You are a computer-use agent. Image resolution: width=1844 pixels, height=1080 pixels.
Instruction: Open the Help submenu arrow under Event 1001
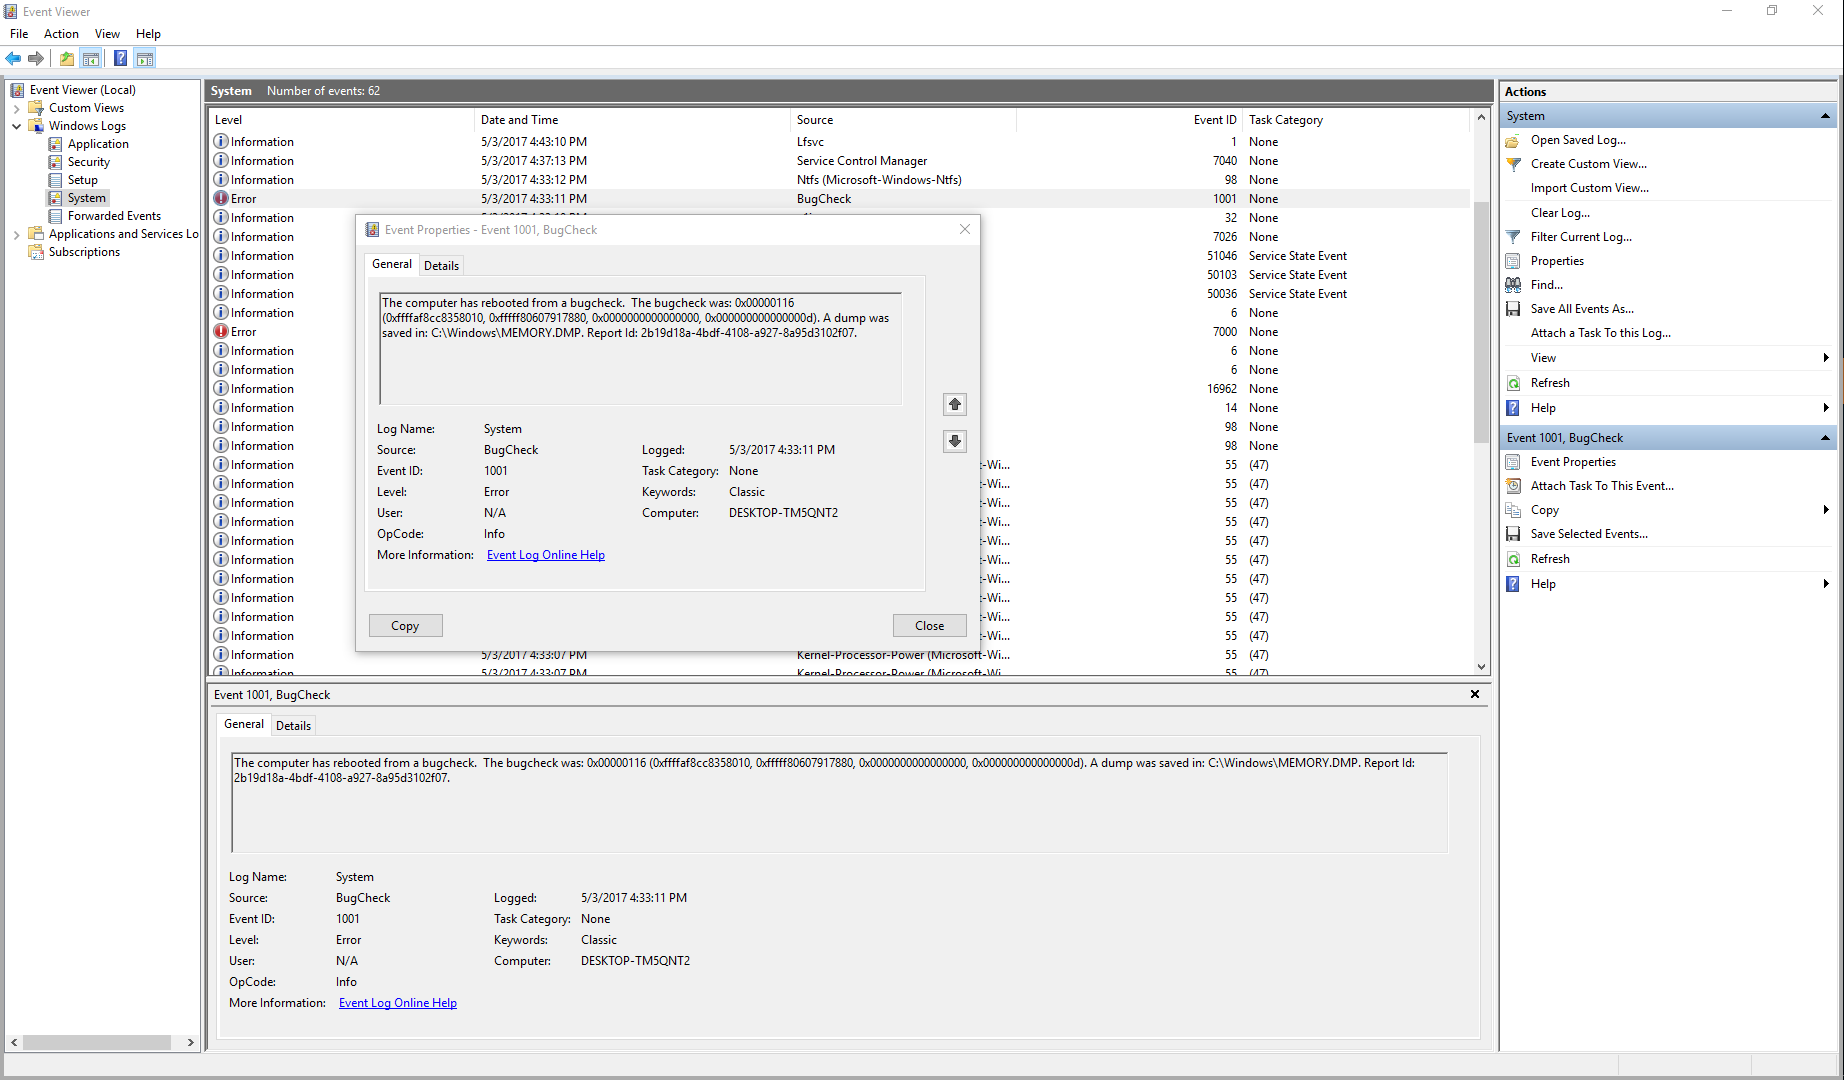tap(1826, 584)
